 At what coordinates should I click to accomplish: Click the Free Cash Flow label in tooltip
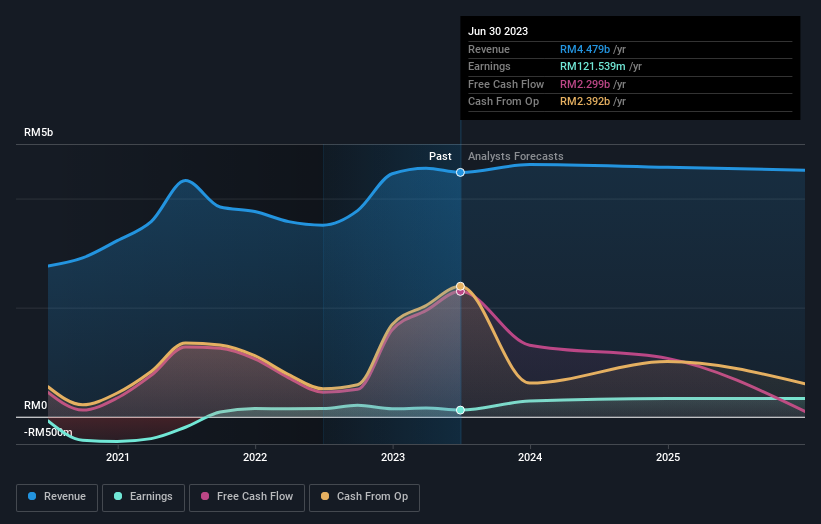coord(506,84)
